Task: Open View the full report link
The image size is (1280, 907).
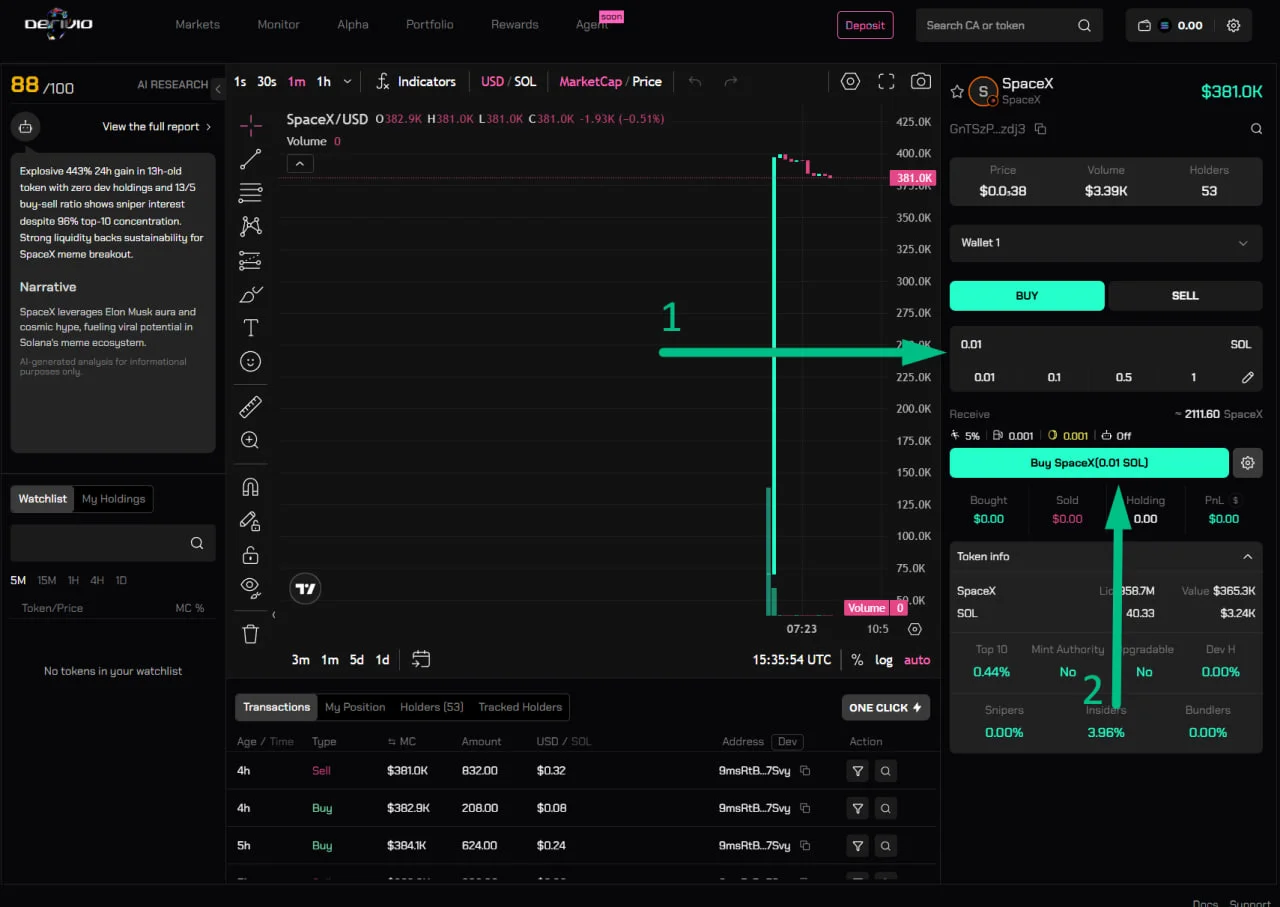Action: (157, 127)
